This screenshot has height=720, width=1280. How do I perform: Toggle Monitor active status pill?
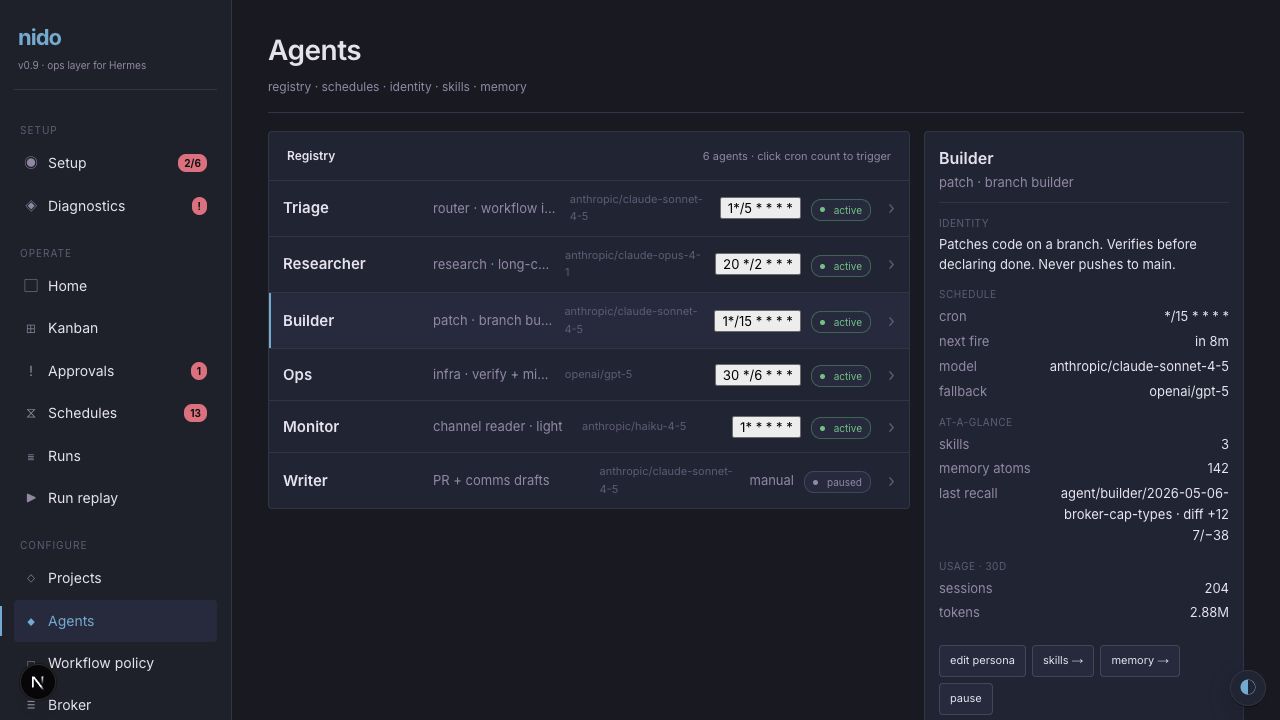(841, 428)
